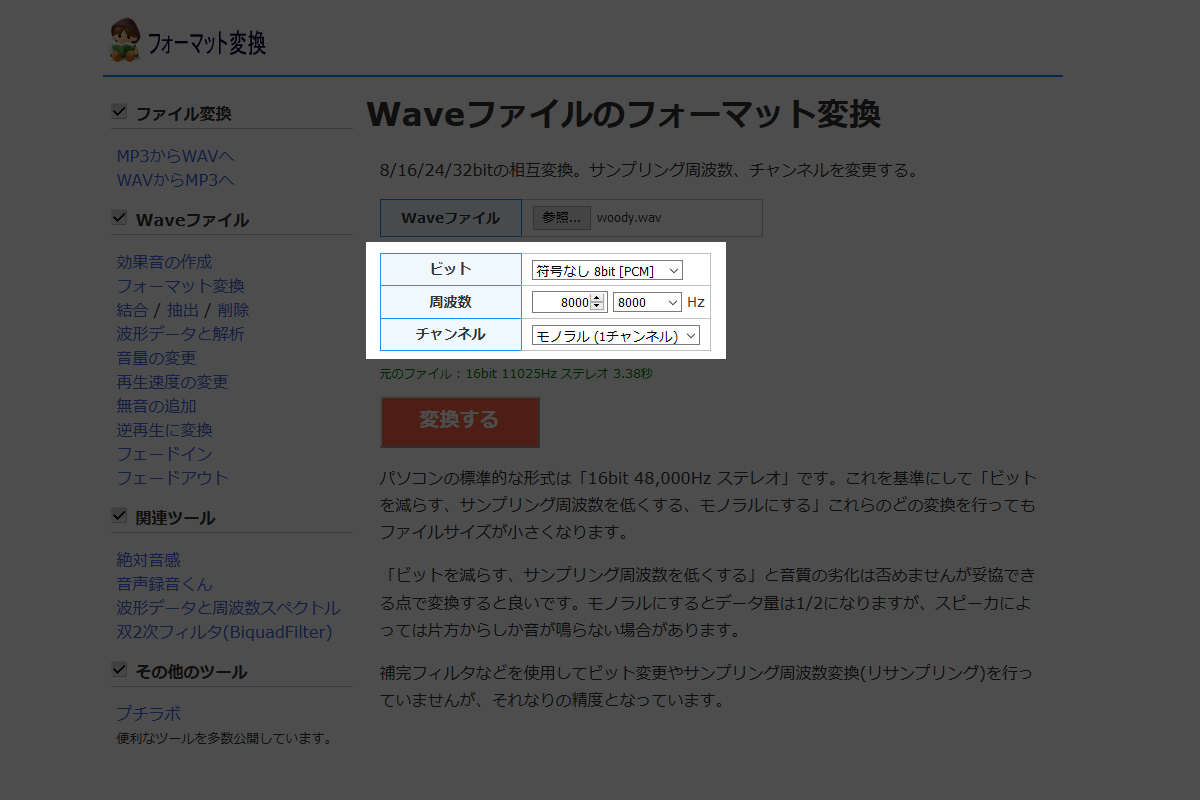Image resolution: width=1200 pixels, height=800 pixels.
Task: Open the 8000 Hz frequency preset dropdown
Action: (x=648, y=302)
